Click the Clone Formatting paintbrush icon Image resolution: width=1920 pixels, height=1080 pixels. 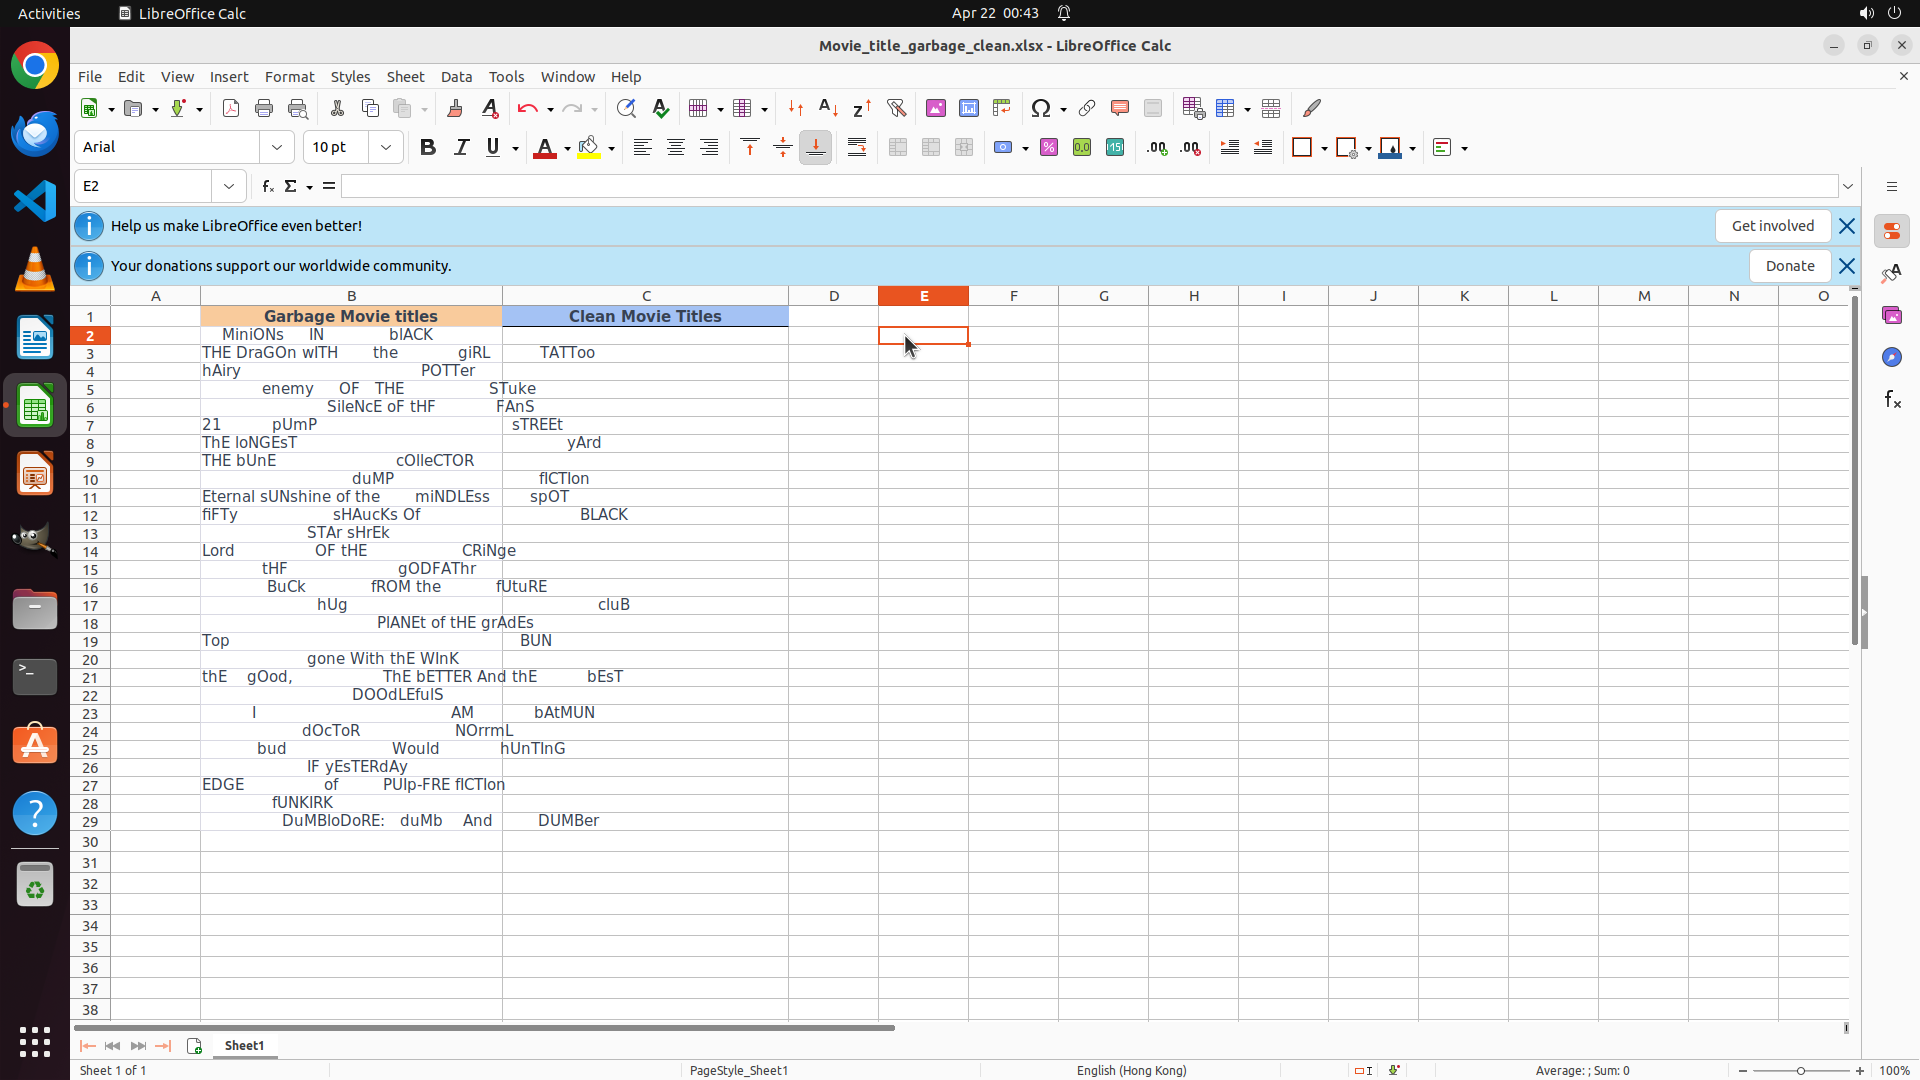[455, 109]
